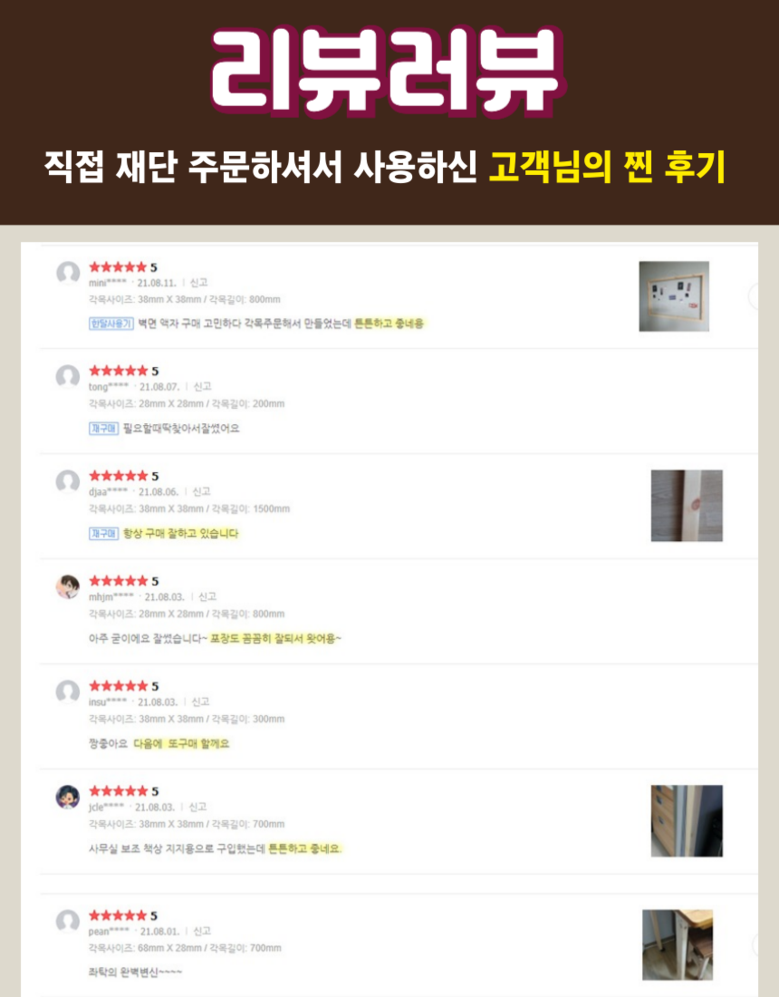This screenshot has height=997, width=779.
Task: Click 신고 link on tong's review
Action: (202, 387)
